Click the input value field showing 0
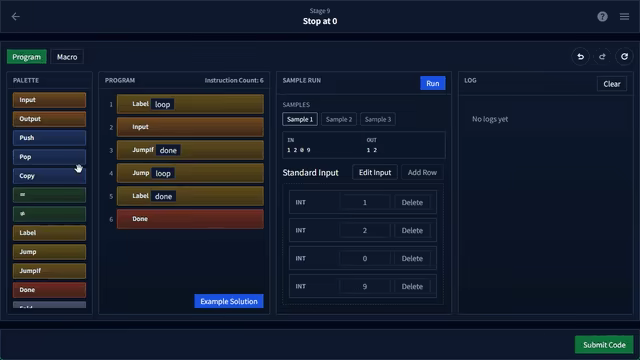 364,258
